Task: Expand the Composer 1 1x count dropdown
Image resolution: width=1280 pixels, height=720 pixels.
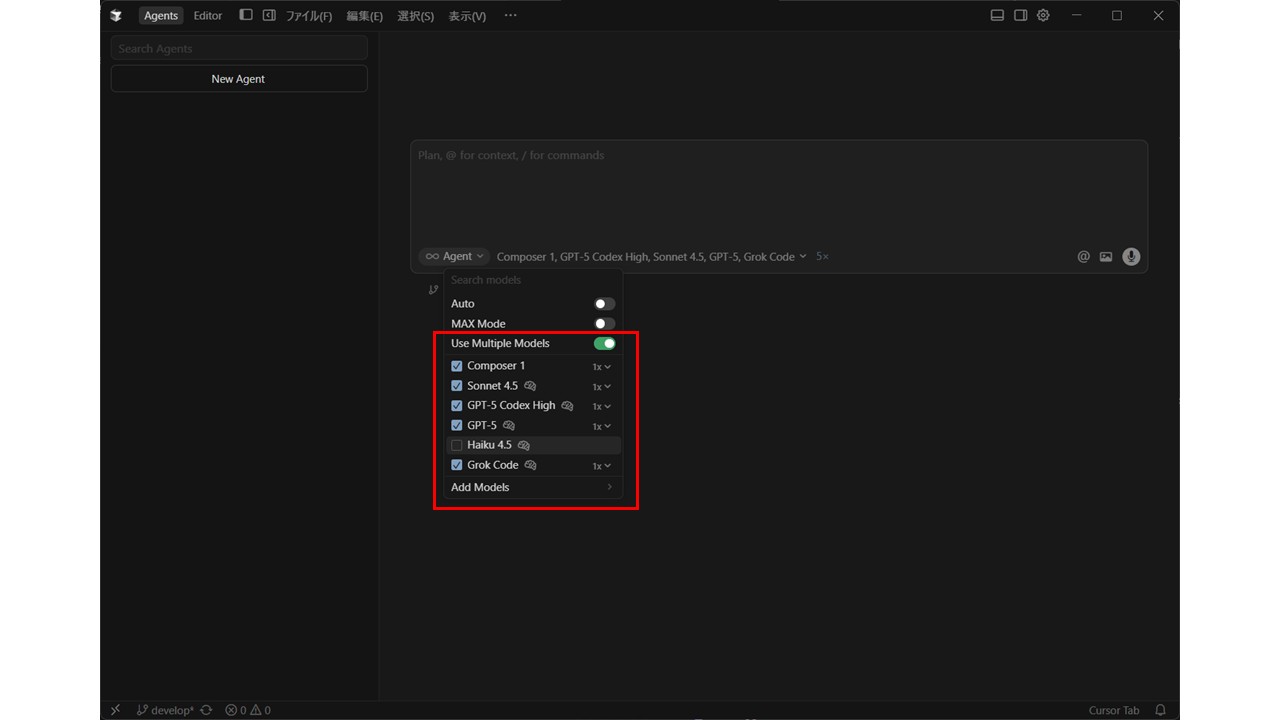Action: pos(601,367)
